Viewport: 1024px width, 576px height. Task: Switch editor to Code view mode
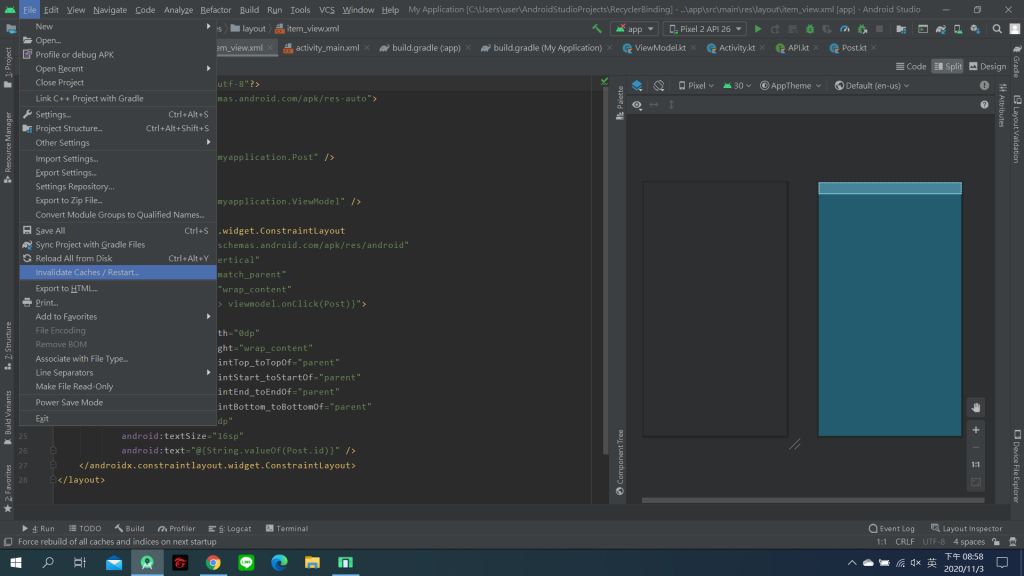click(911, 67)
